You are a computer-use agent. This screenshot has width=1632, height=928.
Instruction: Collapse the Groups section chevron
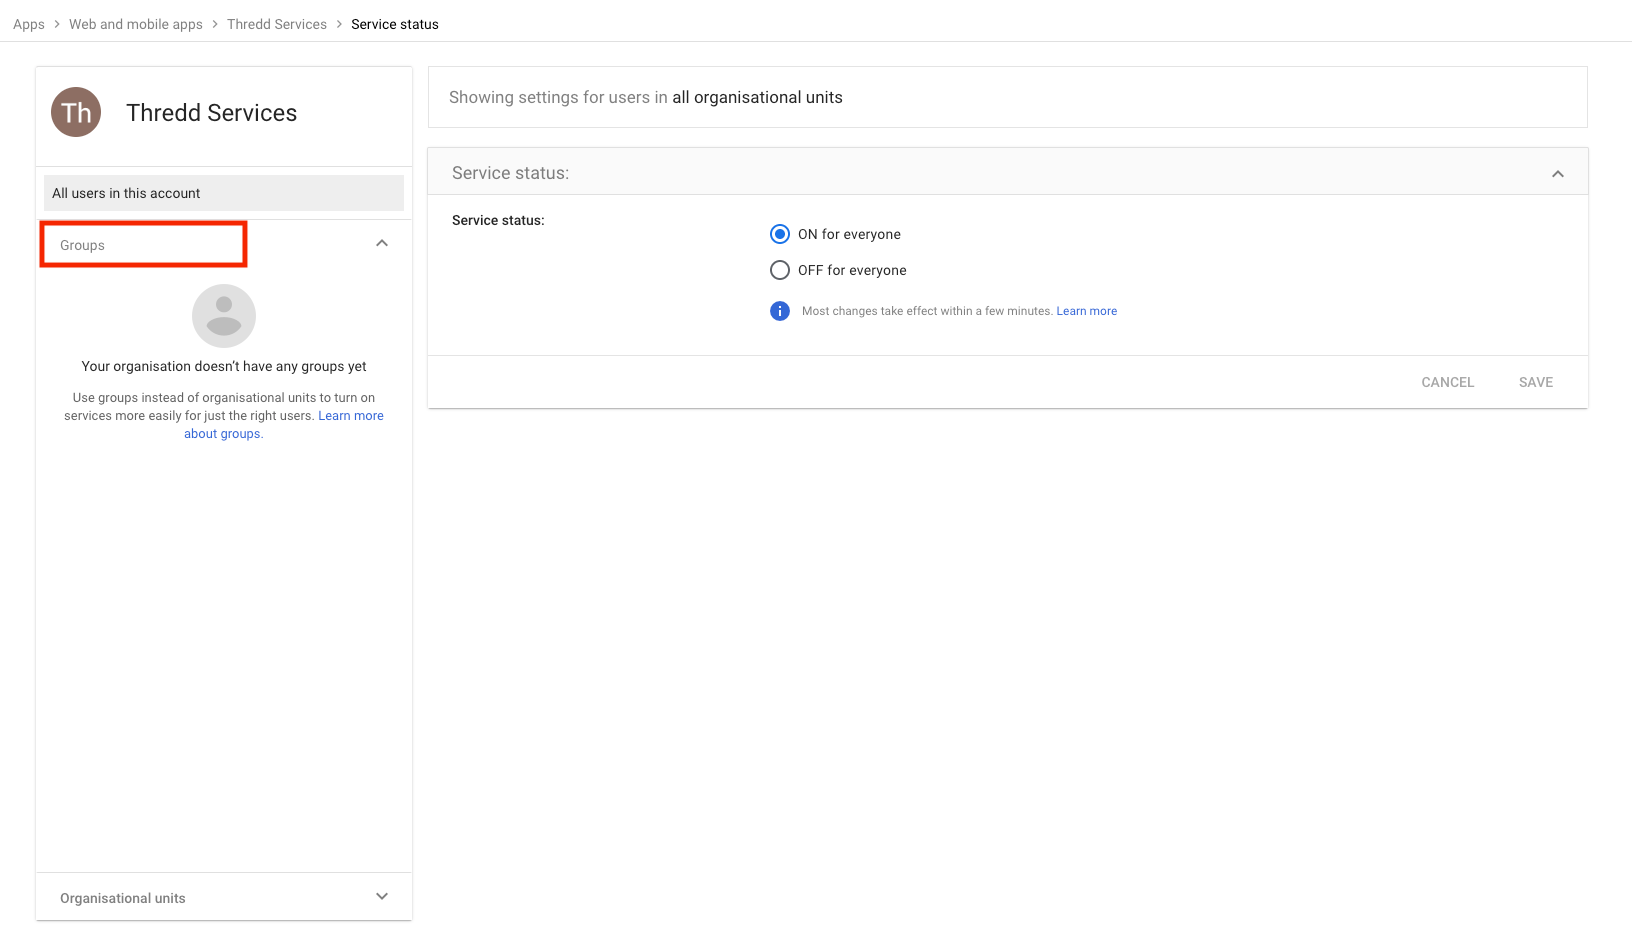tap(382, 244)
